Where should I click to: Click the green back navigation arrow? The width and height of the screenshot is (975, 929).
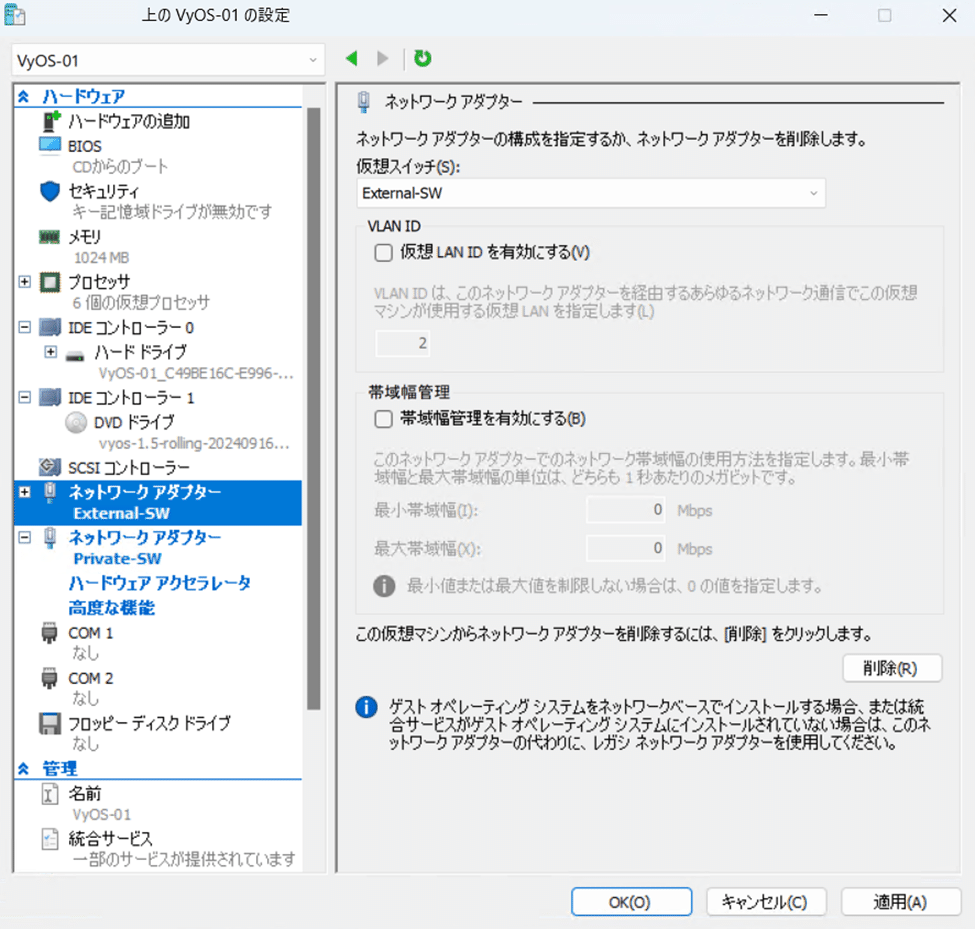(352, 58)
